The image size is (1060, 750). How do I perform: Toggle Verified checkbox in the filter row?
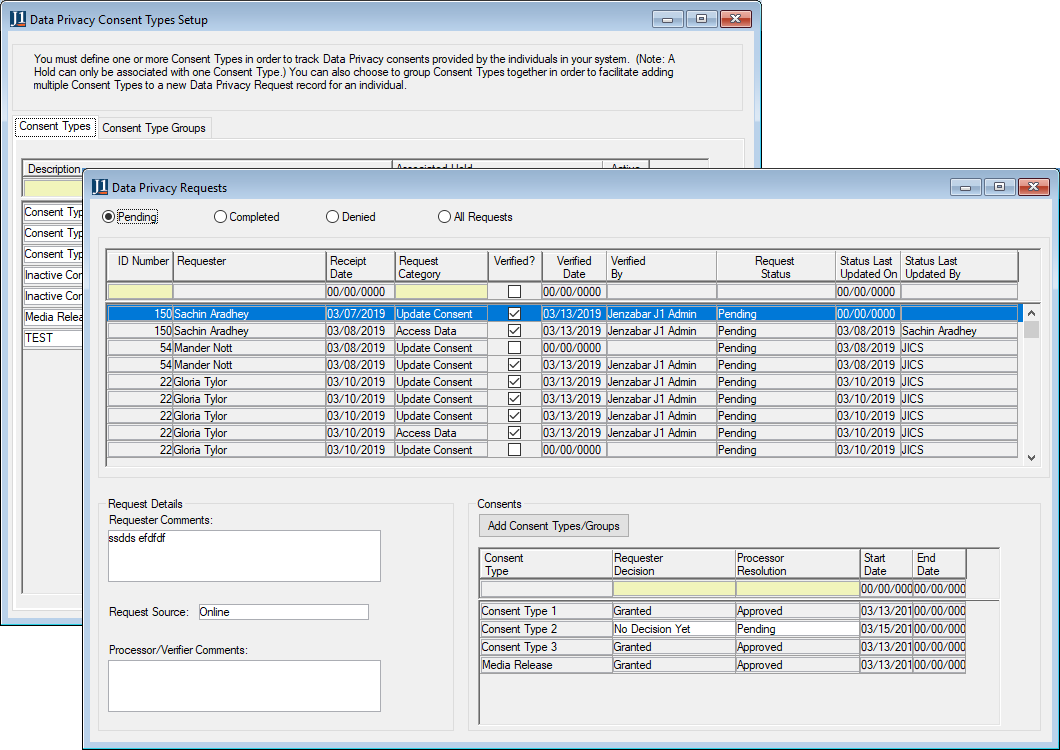click(x=514, y=292)
